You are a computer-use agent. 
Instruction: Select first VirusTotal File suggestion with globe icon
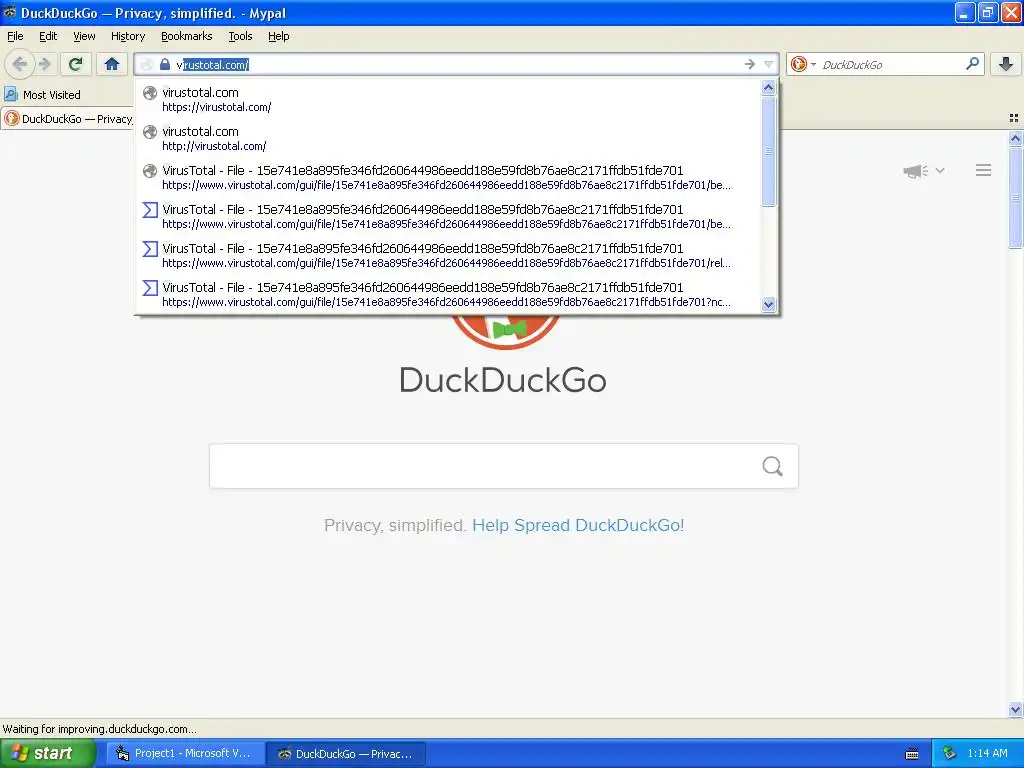tap(448, 178)
